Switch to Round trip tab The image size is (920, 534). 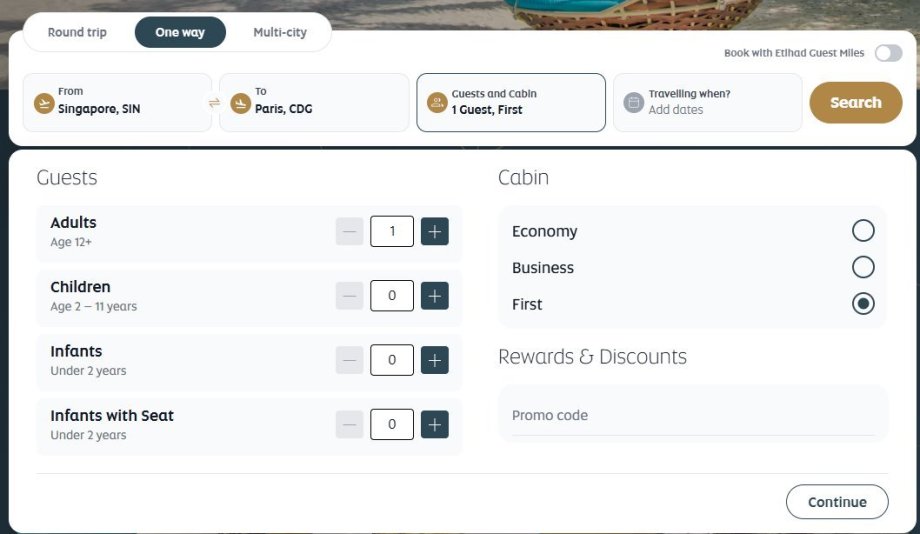pyautogui.click(x=77, y=32)
